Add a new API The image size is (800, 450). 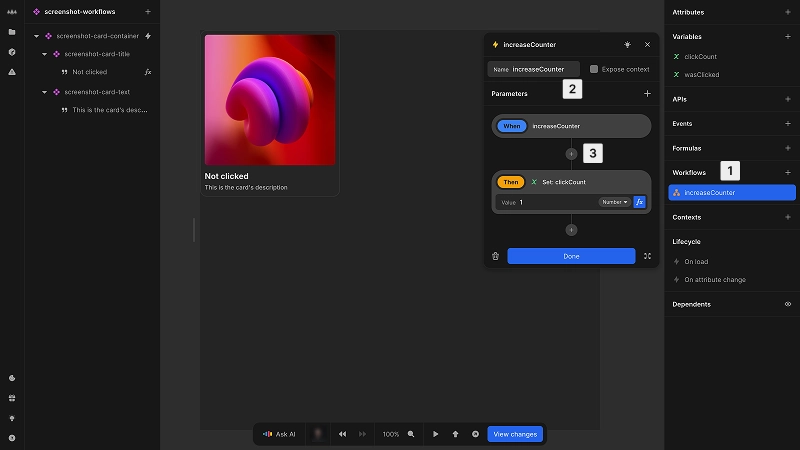click(787, 99)
